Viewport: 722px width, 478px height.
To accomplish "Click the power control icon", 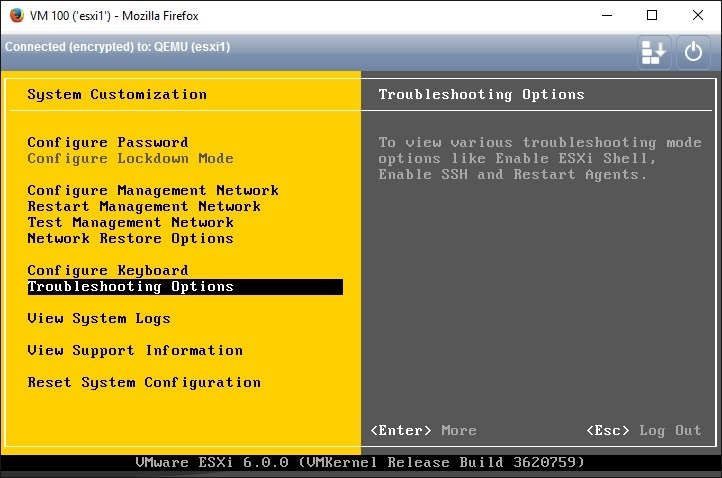I will [693, 52].
